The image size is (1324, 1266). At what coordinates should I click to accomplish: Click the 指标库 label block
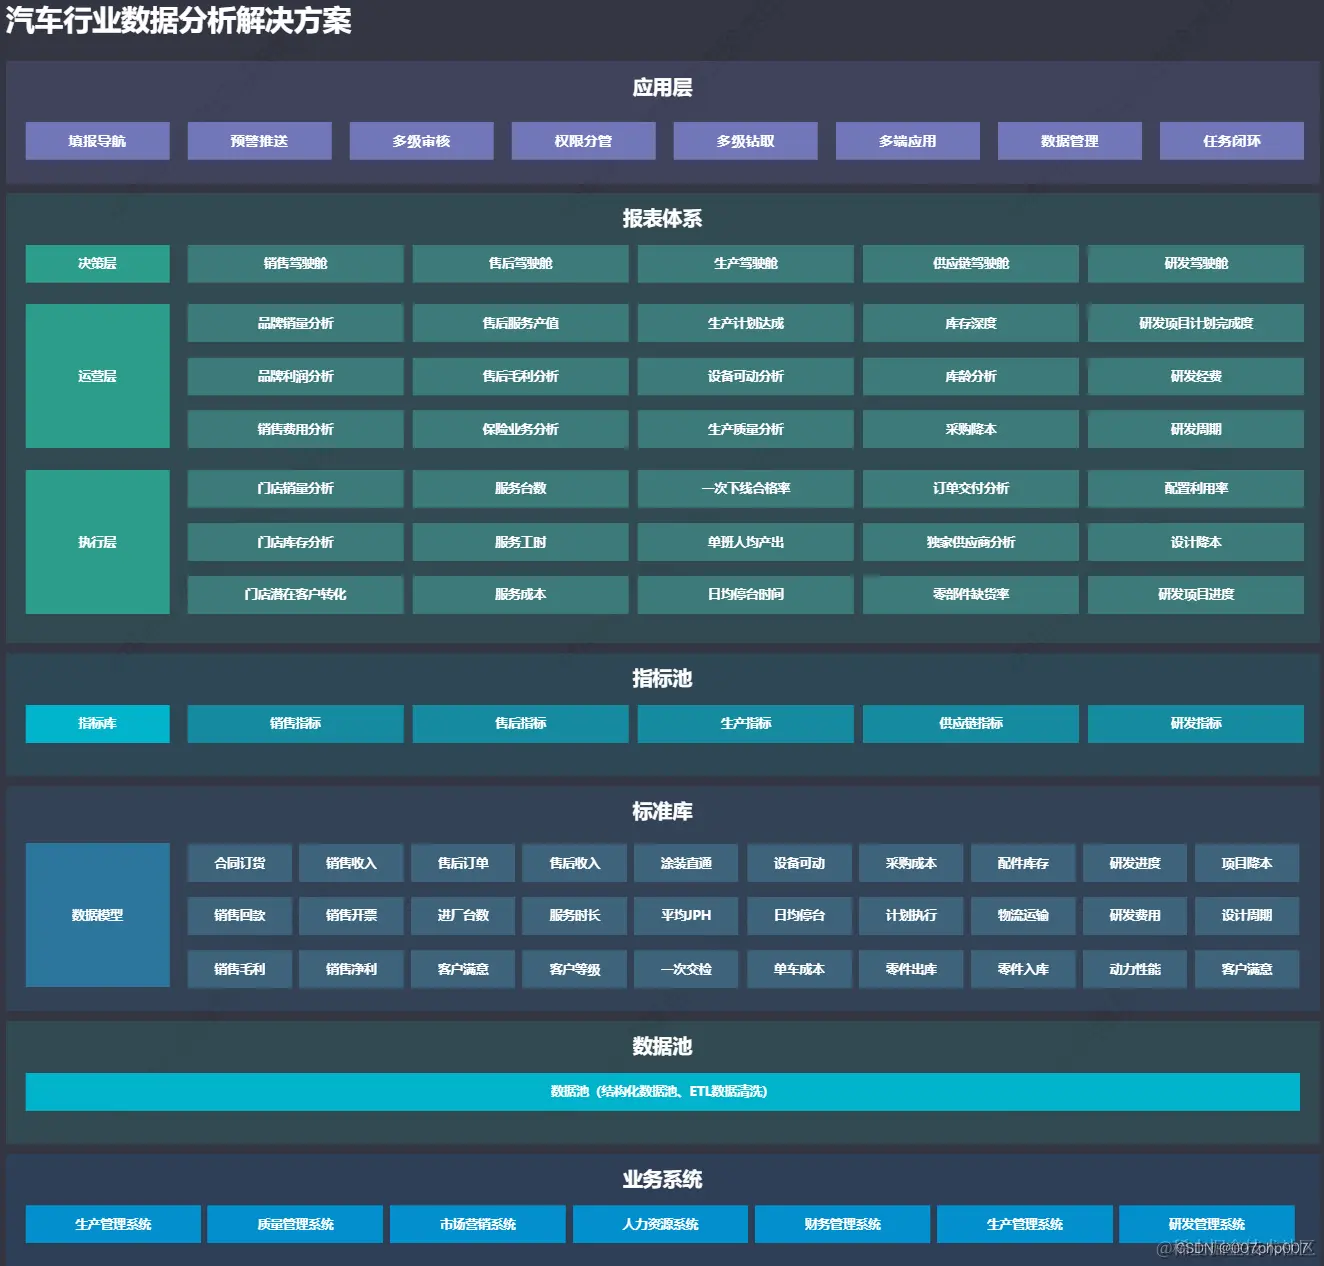click(97, 723)
